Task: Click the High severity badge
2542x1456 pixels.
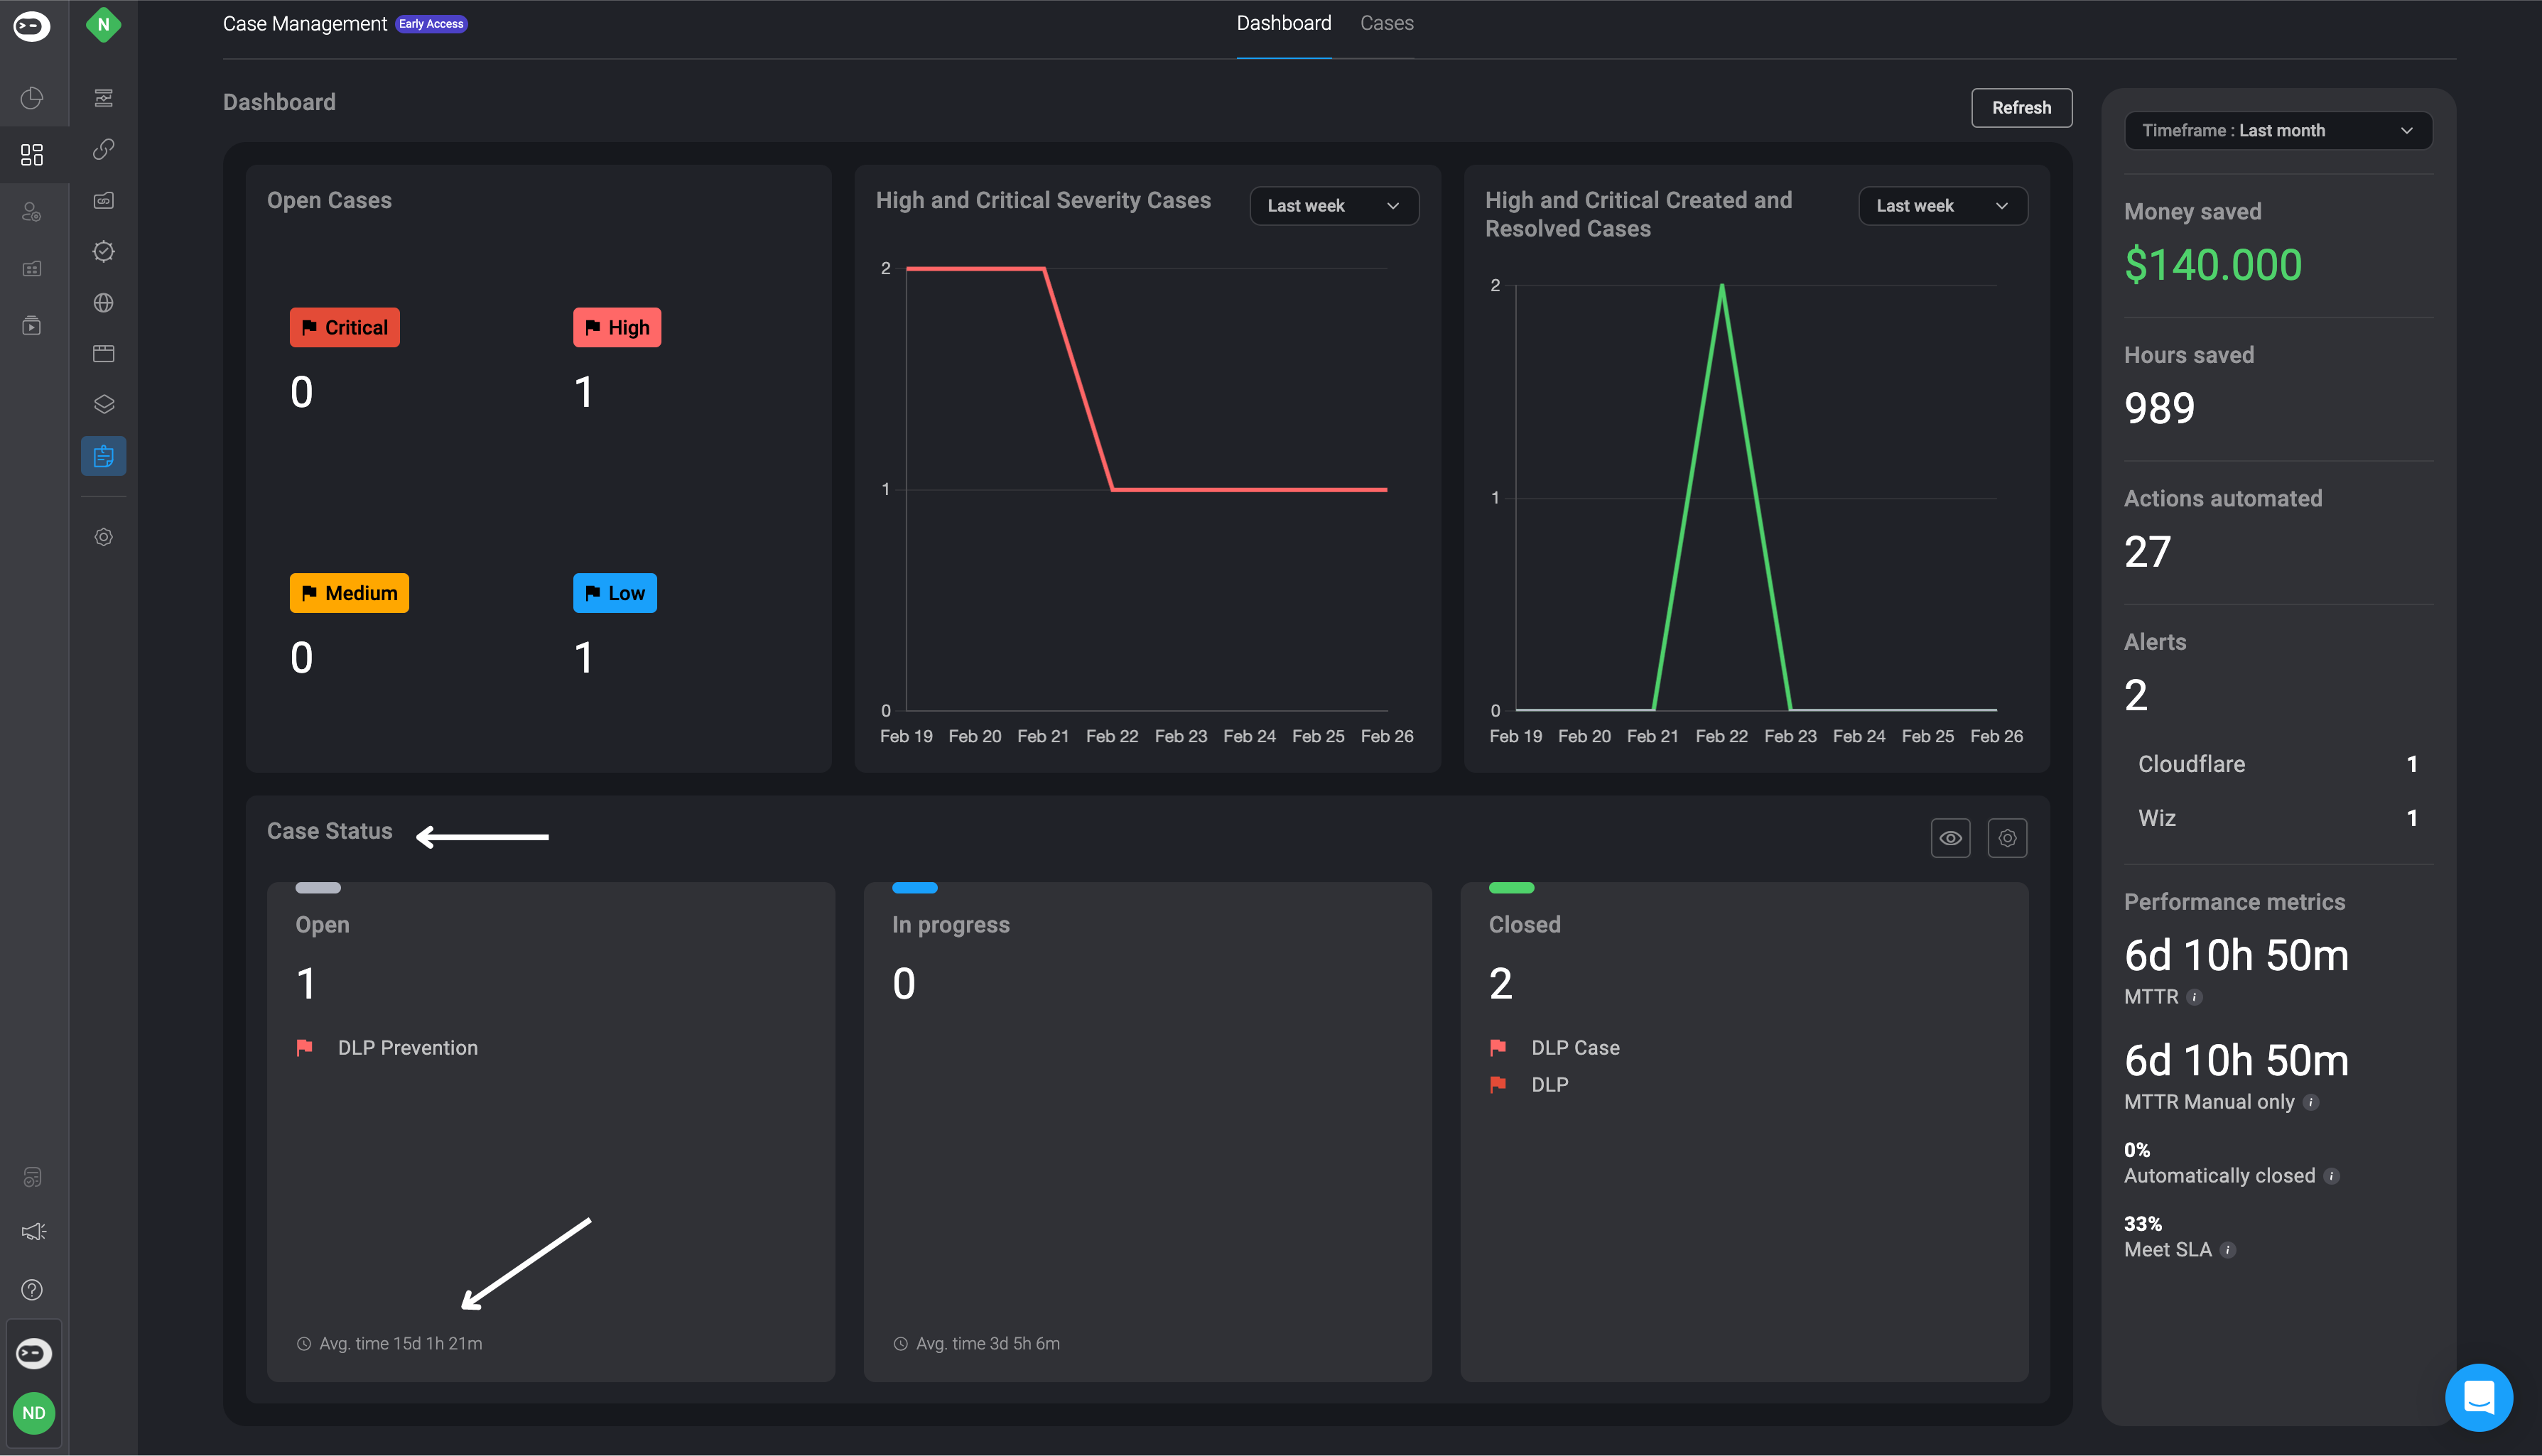Action: (x=617, y=328)
